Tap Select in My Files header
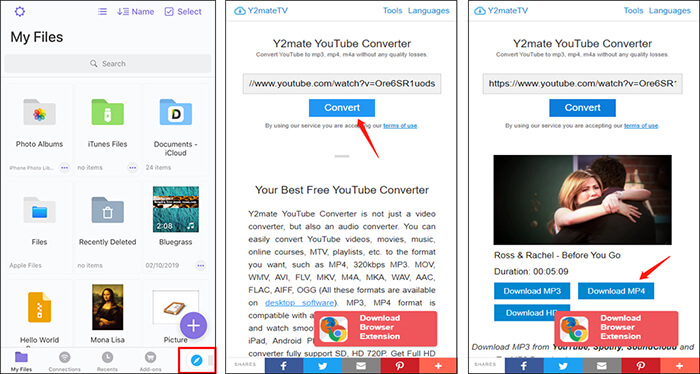Screen dimensions: 700x374 pyautogui.click(x=183, y=12)
